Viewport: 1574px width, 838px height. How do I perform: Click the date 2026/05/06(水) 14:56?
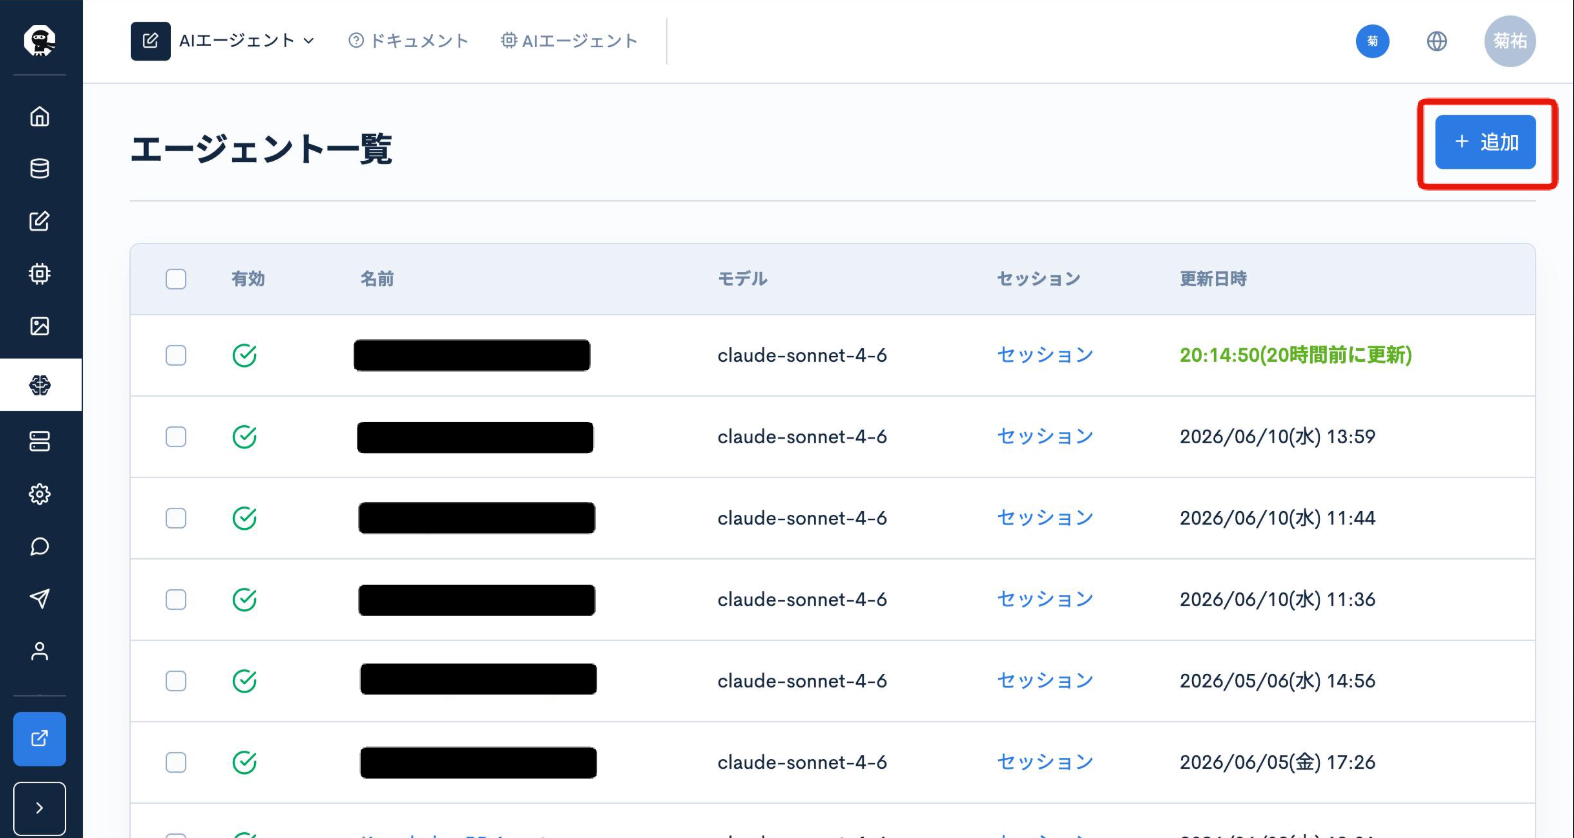click(x=1278, y=681)
